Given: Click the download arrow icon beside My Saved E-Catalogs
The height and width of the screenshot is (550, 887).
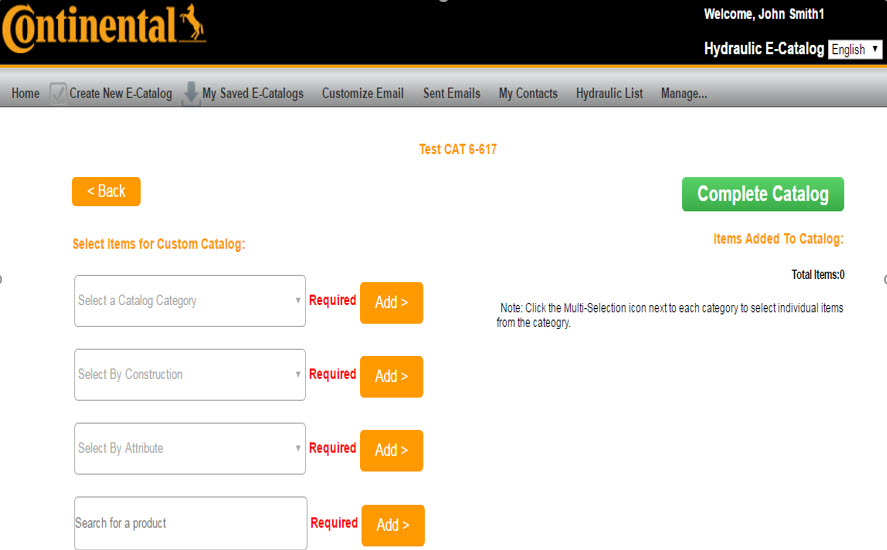Looking at the screenshot, I should [191, 93].
